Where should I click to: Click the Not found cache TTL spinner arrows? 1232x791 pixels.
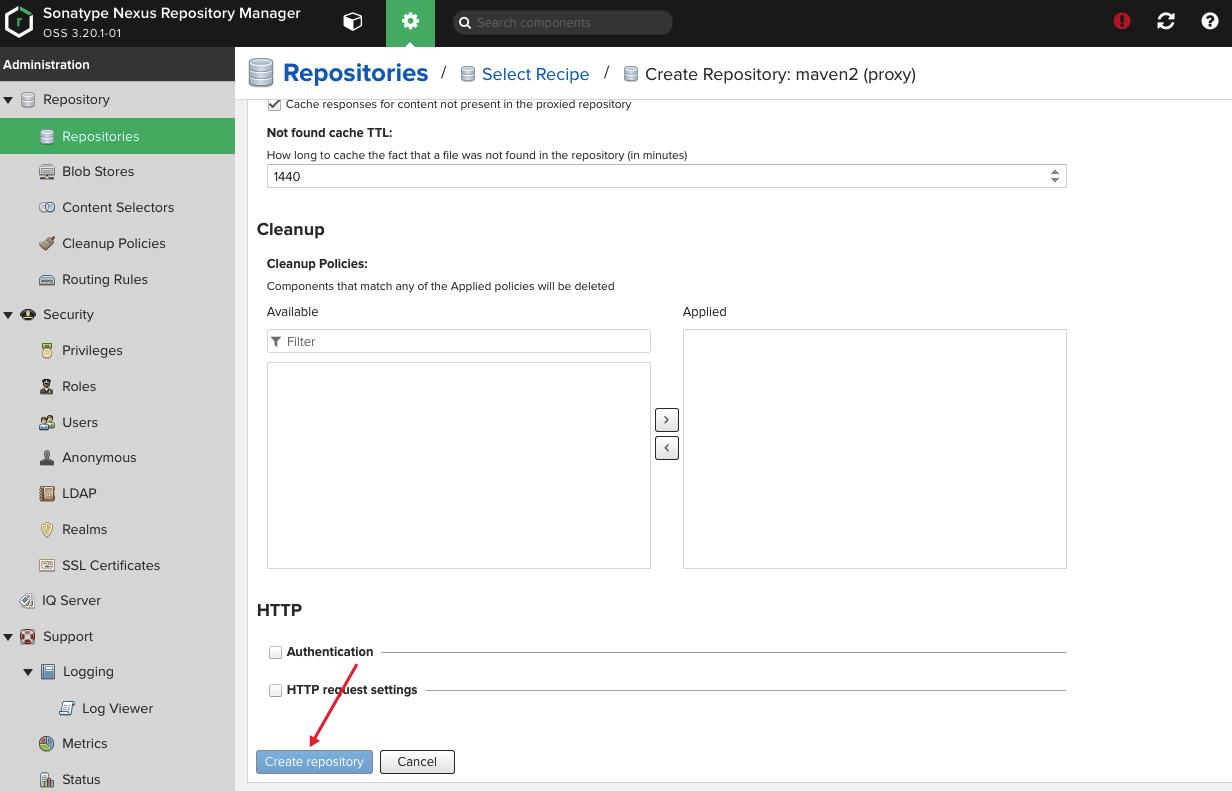click(1055, 176)
